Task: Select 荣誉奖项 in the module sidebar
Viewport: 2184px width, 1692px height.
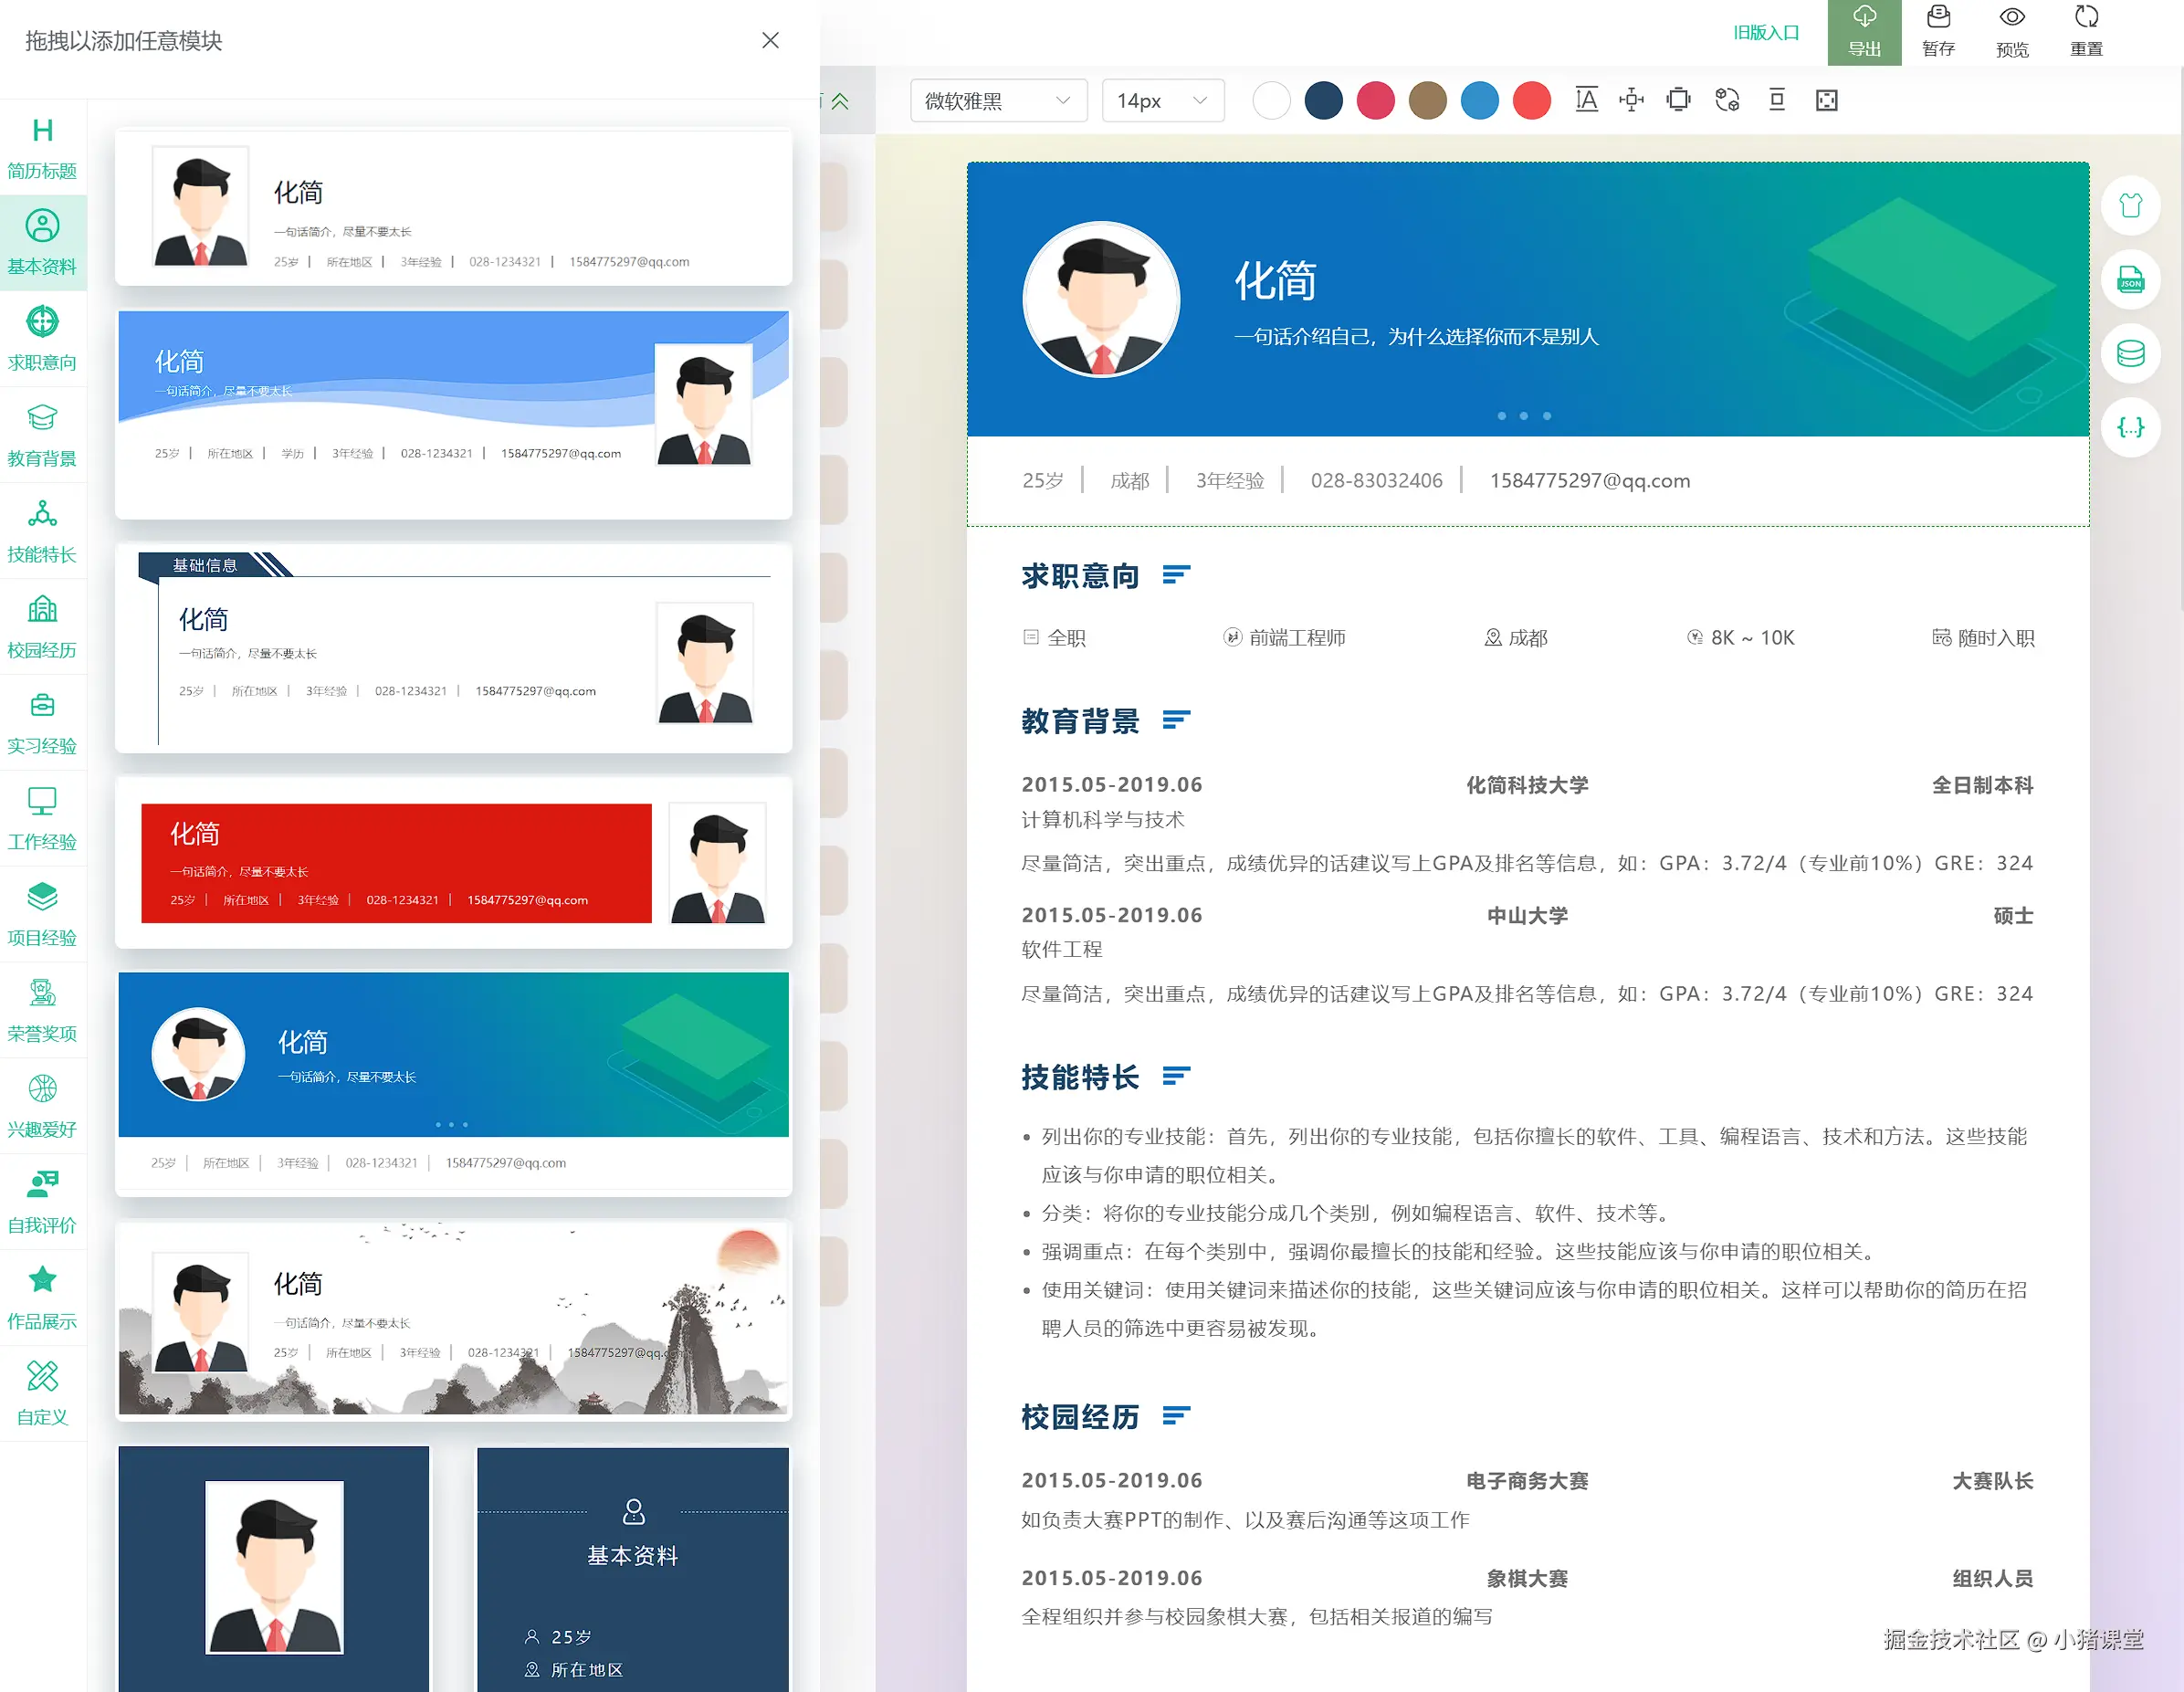Action: point(42,1009)
